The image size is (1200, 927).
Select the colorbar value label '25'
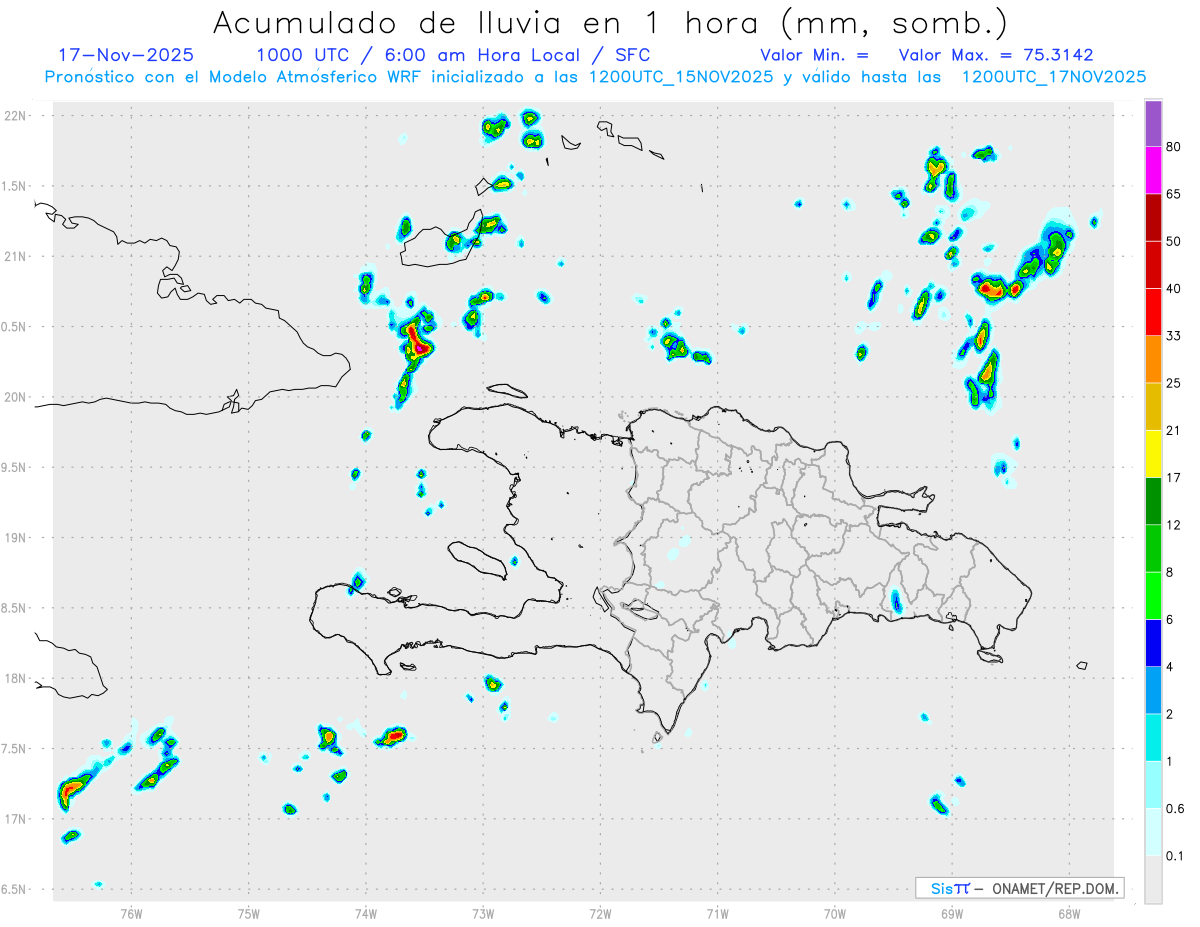1174,383
